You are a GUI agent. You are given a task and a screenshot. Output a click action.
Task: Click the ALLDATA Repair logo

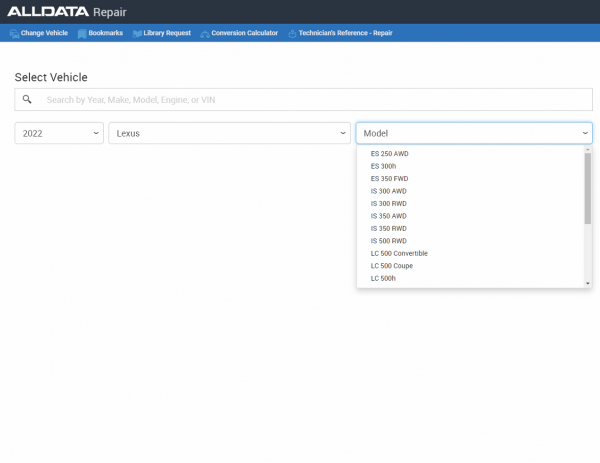[67, 12]
